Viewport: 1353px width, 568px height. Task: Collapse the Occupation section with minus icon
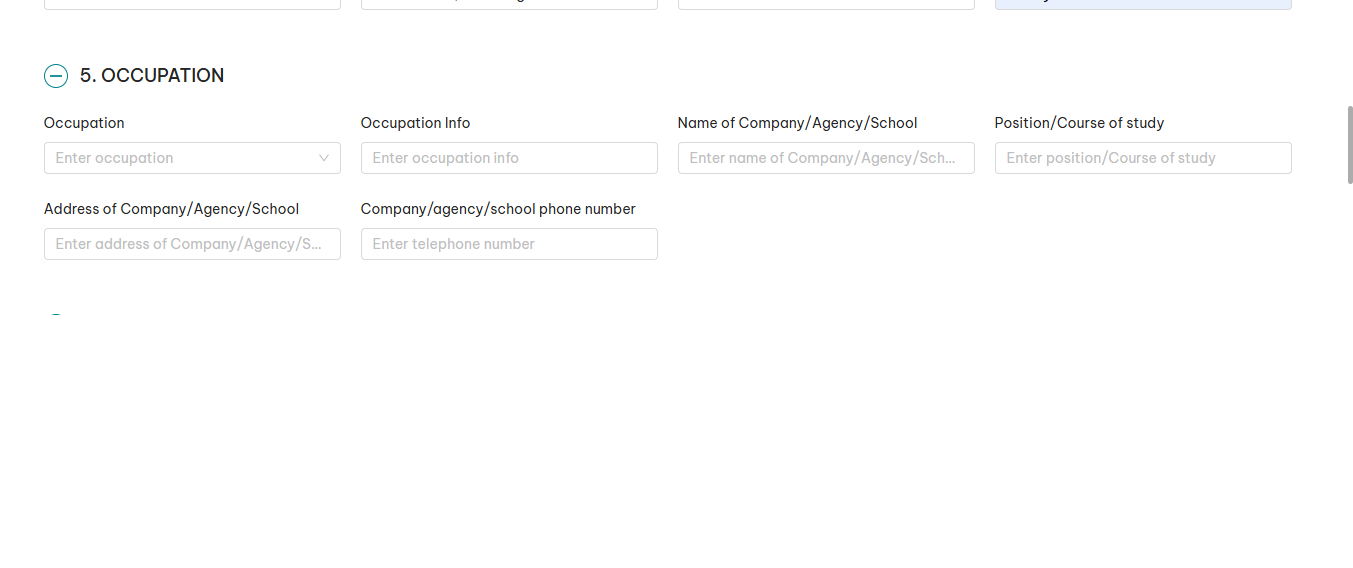coord(56,76)
